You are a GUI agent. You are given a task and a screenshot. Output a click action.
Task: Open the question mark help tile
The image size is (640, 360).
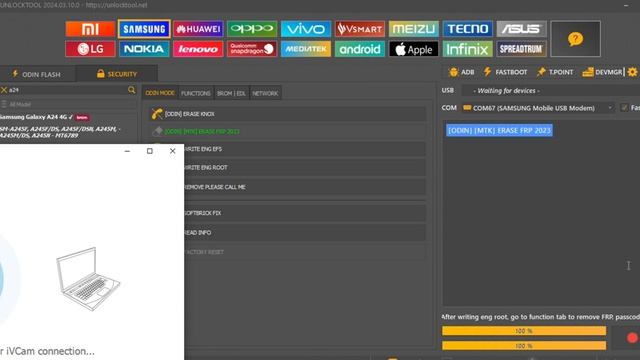(575, 39)
